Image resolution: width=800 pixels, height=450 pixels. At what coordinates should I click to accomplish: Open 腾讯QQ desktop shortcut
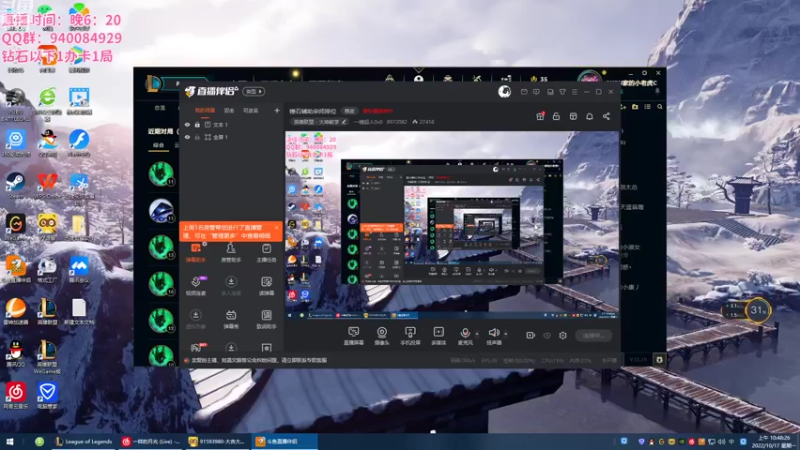coord(15,354)
